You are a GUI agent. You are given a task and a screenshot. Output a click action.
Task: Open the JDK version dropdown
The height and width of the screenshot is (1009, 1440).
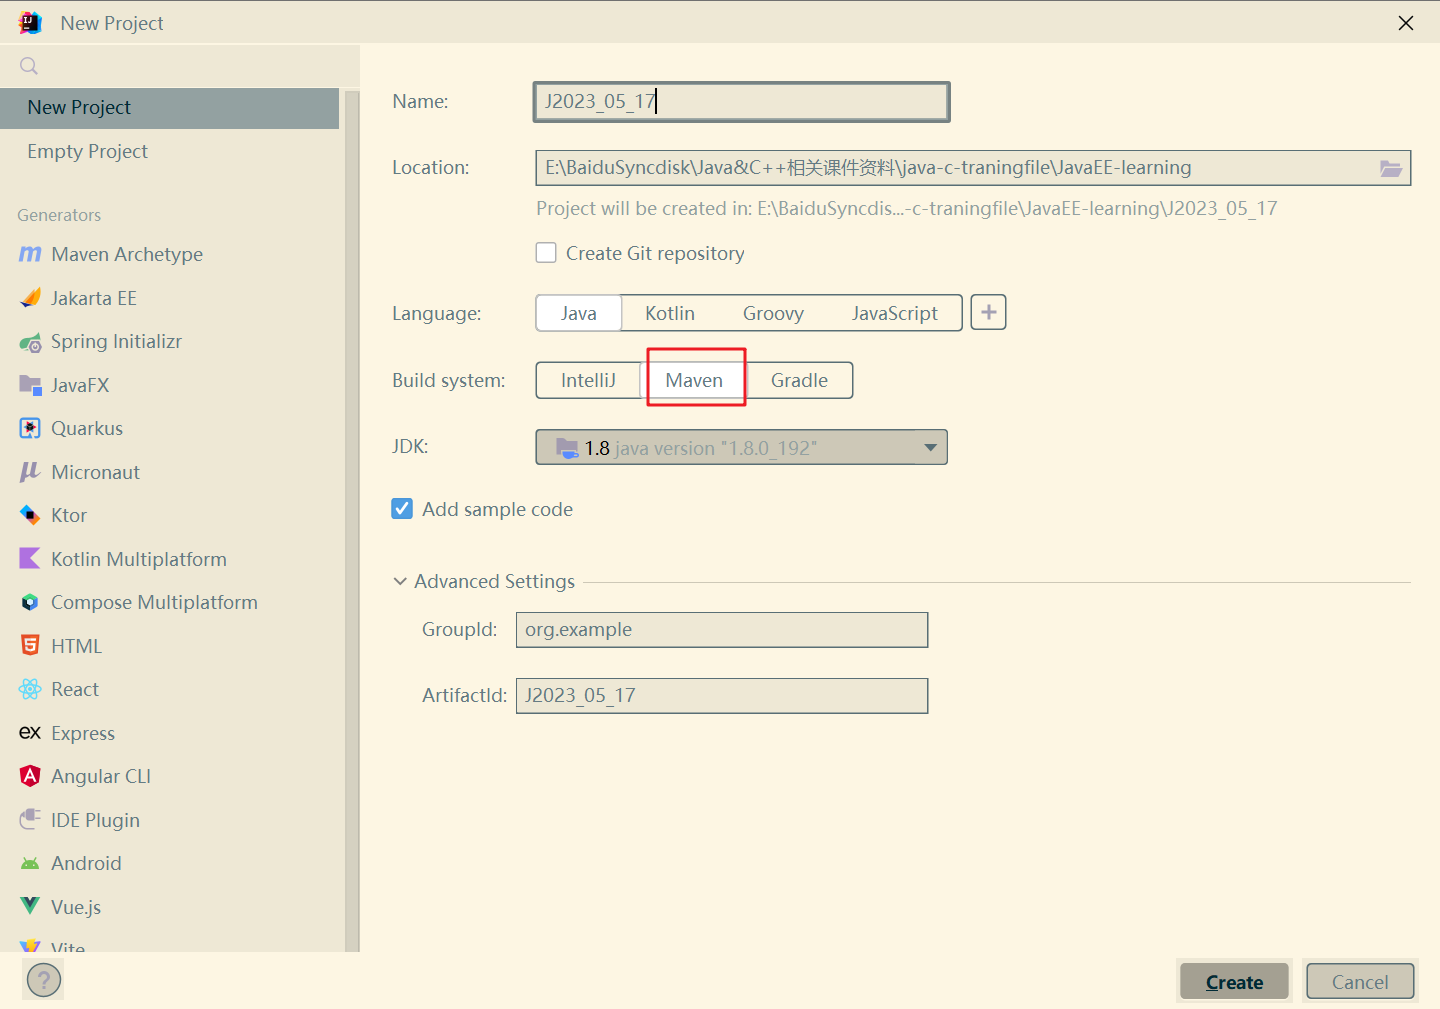point(741,447)
